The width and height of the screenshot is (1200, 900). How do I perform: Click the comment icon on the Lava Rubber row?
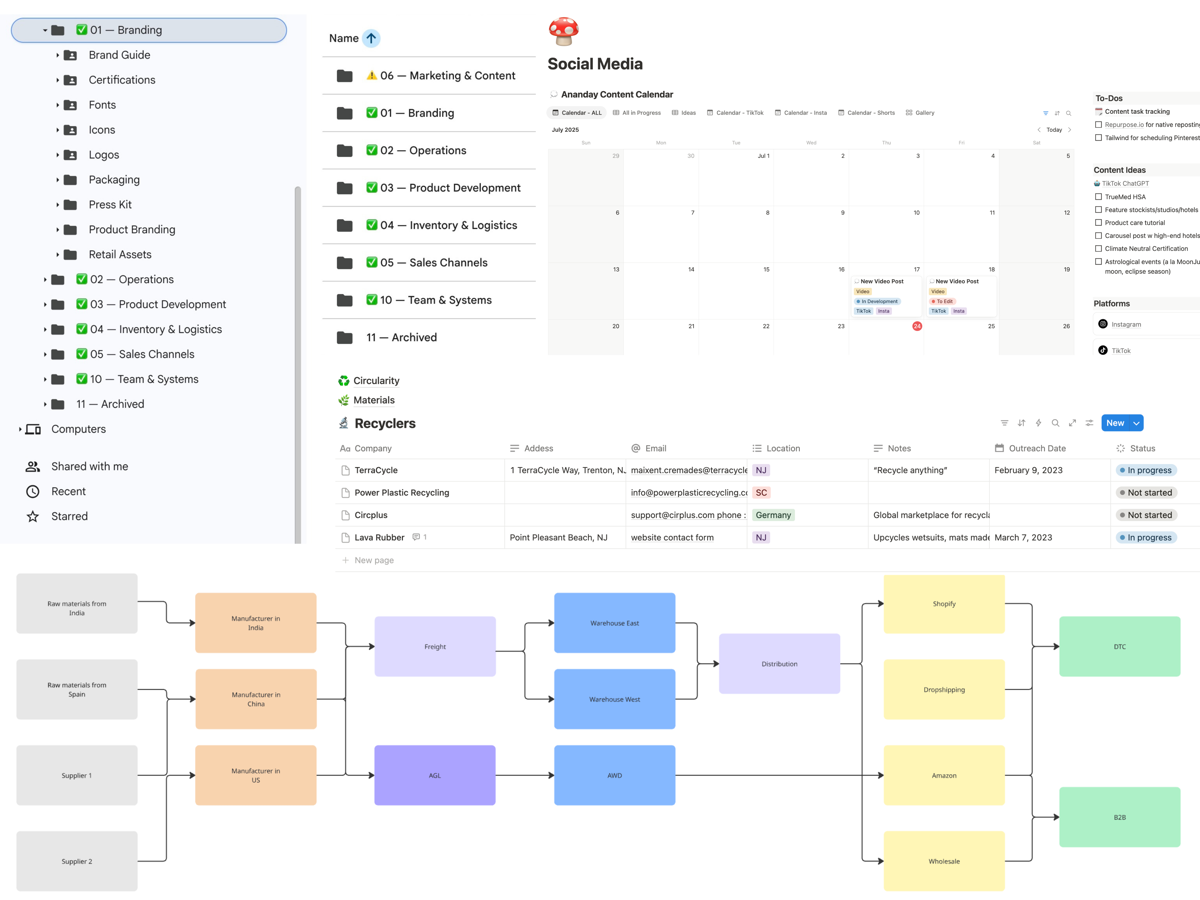[x=416, y=537]
